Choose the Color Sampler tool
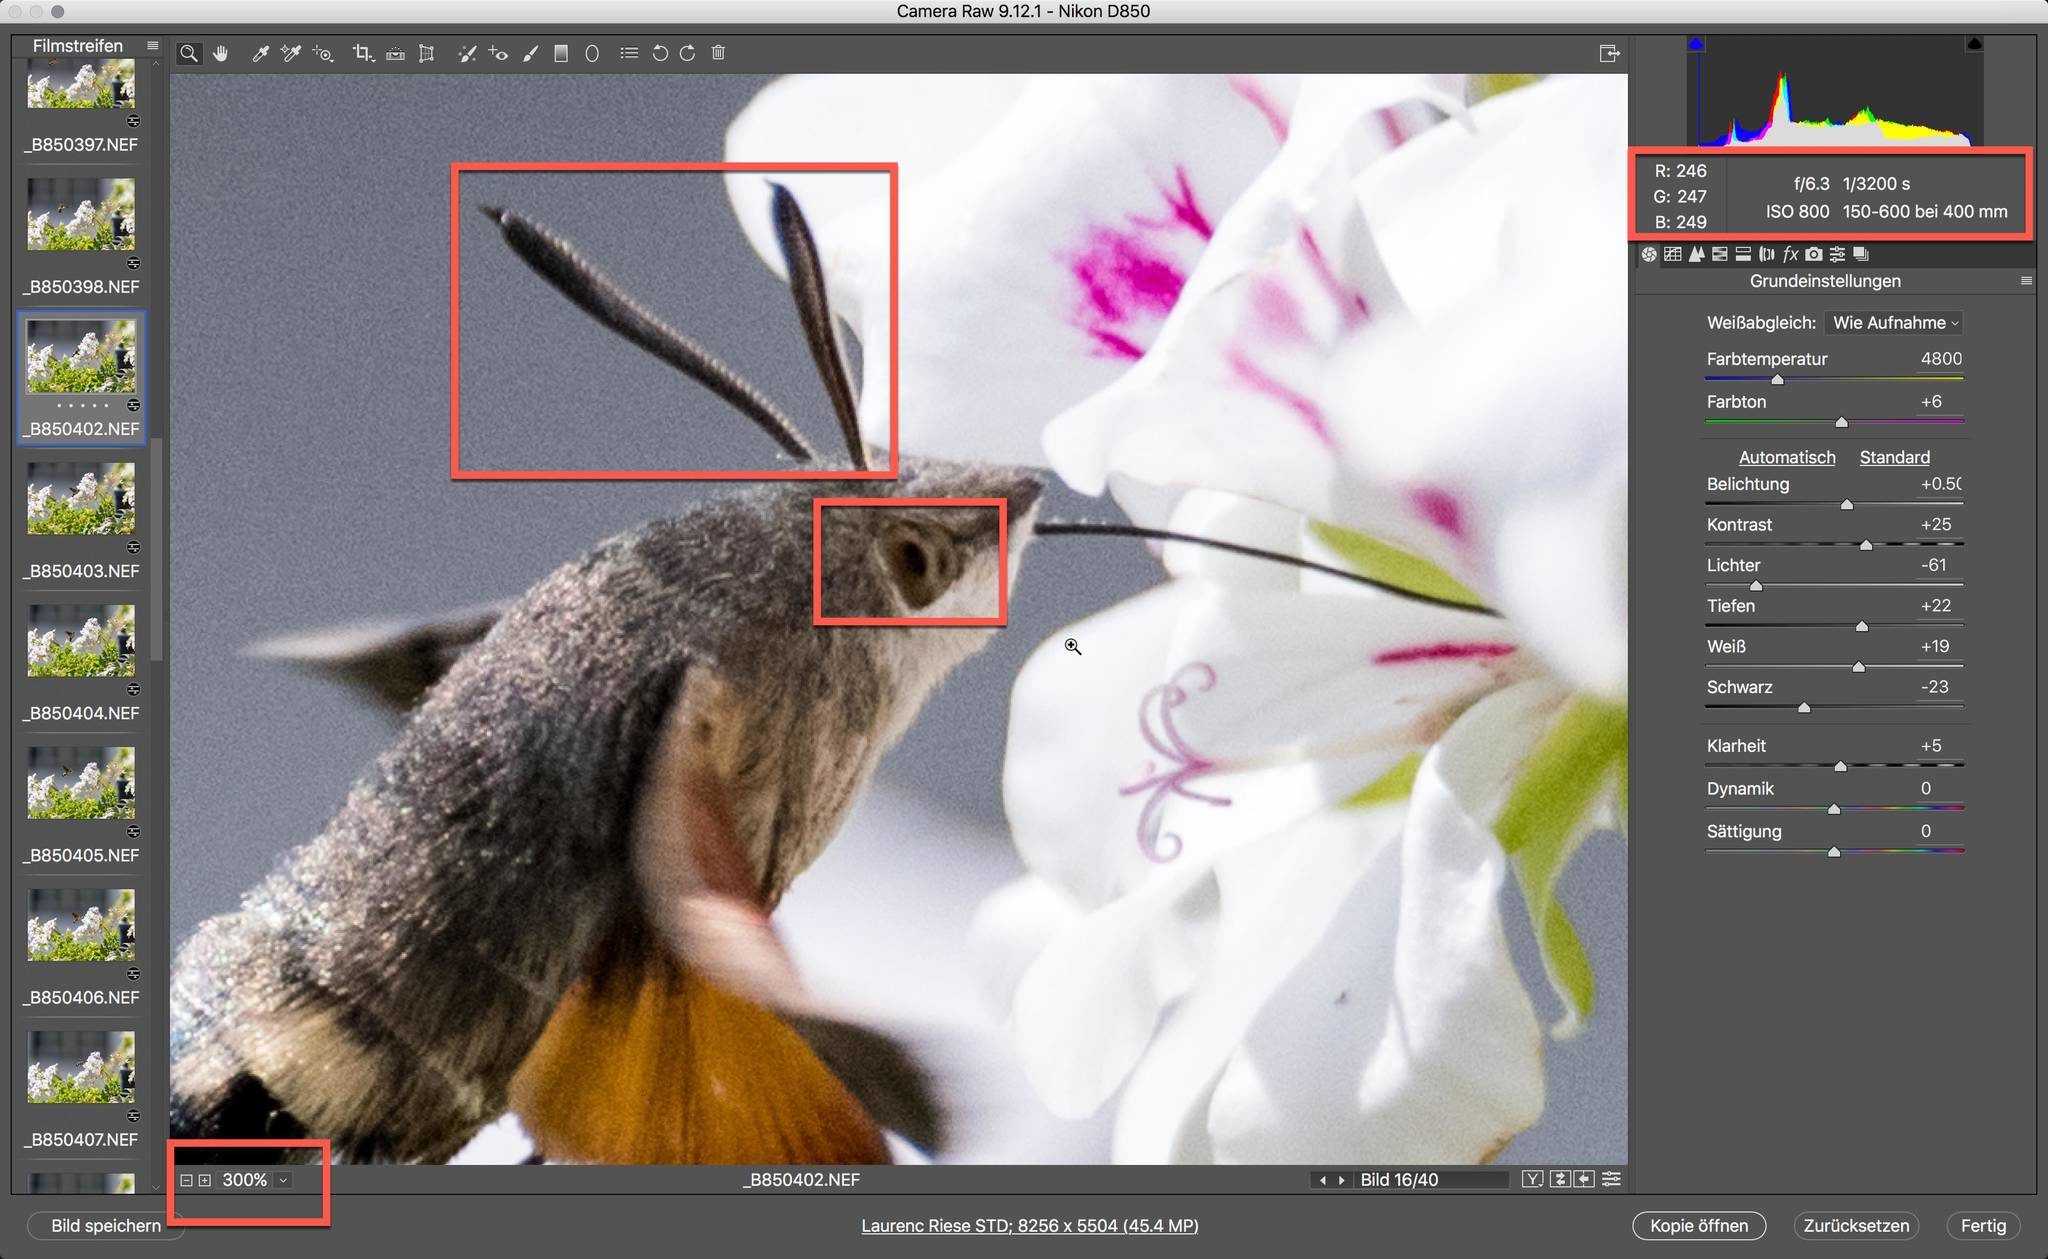The width and height of the screenshot is (2048, 1259). pyautogui.click(x=291, y=53)
